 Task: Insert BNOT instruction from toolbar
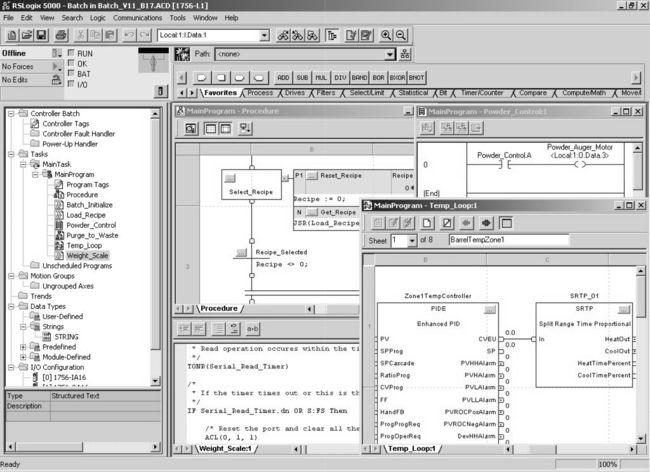click(x=416, y=77)
